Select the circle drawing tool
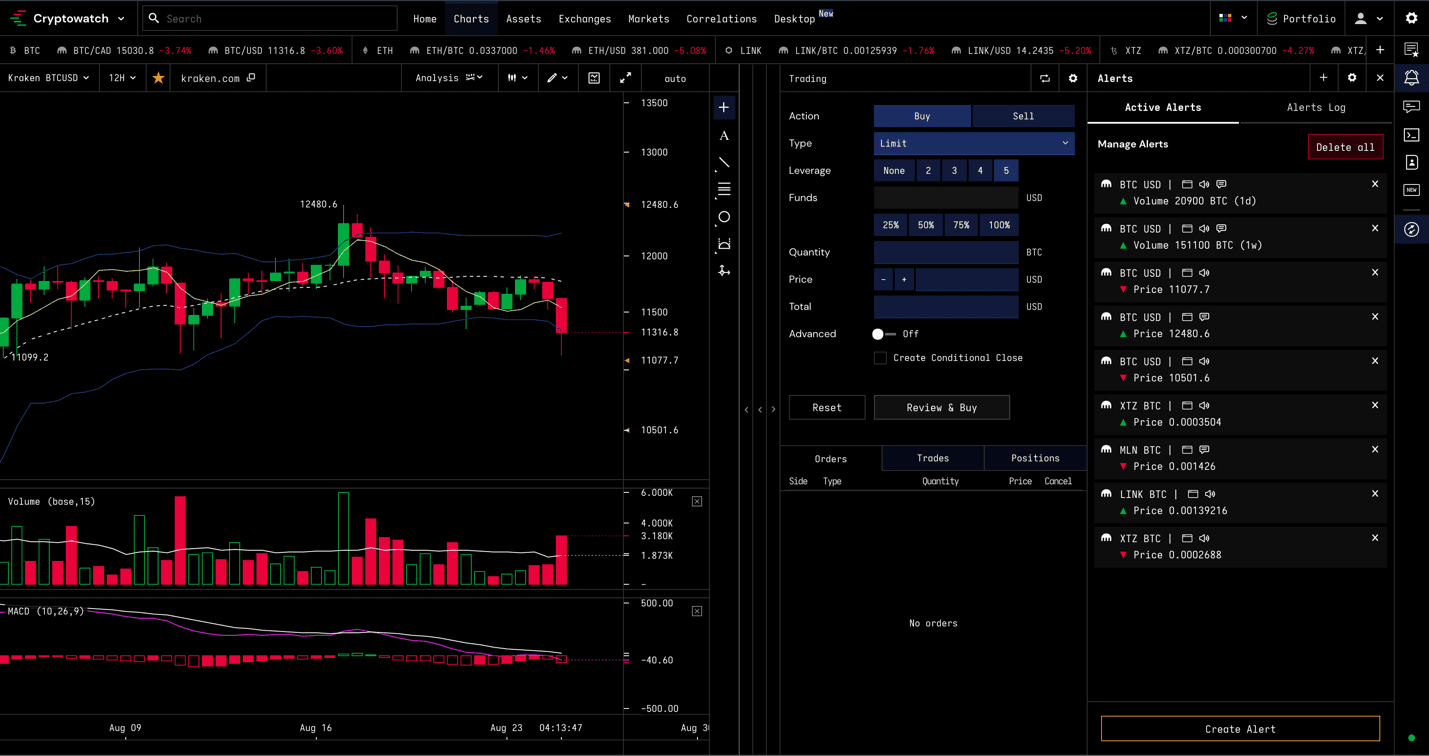Screen dimensions: 1429x756 (724, 217)
